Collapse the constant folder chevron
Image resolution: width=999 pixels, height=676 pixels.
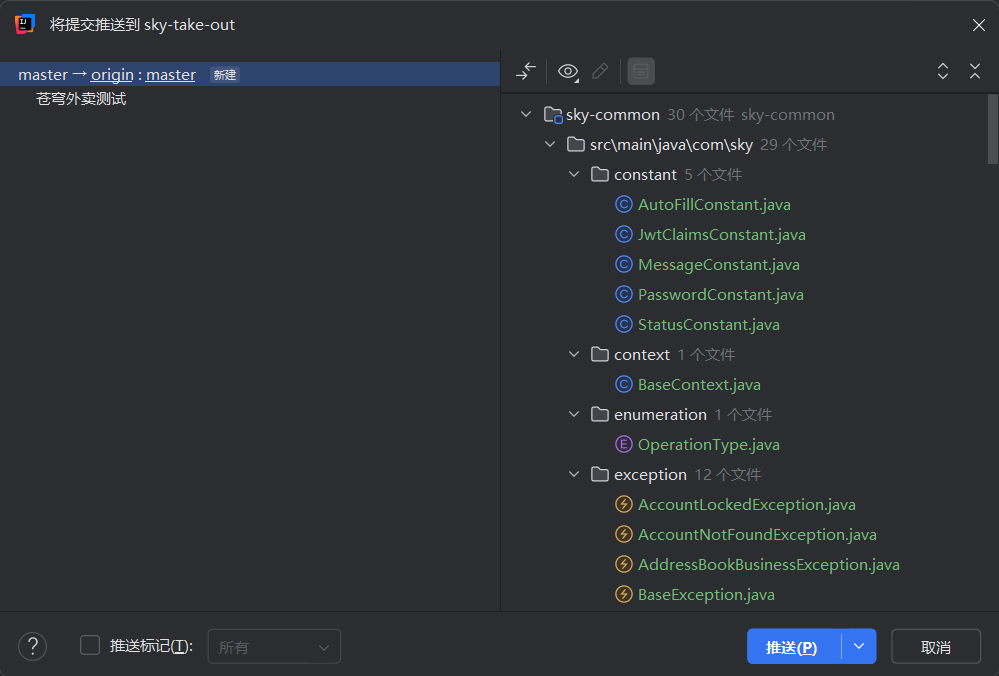coord(574,174)
